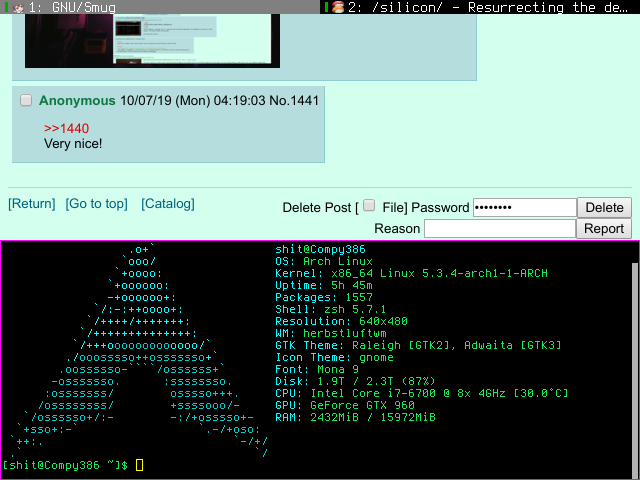Click the /silicon/ tab favicon

coord(338,7)
